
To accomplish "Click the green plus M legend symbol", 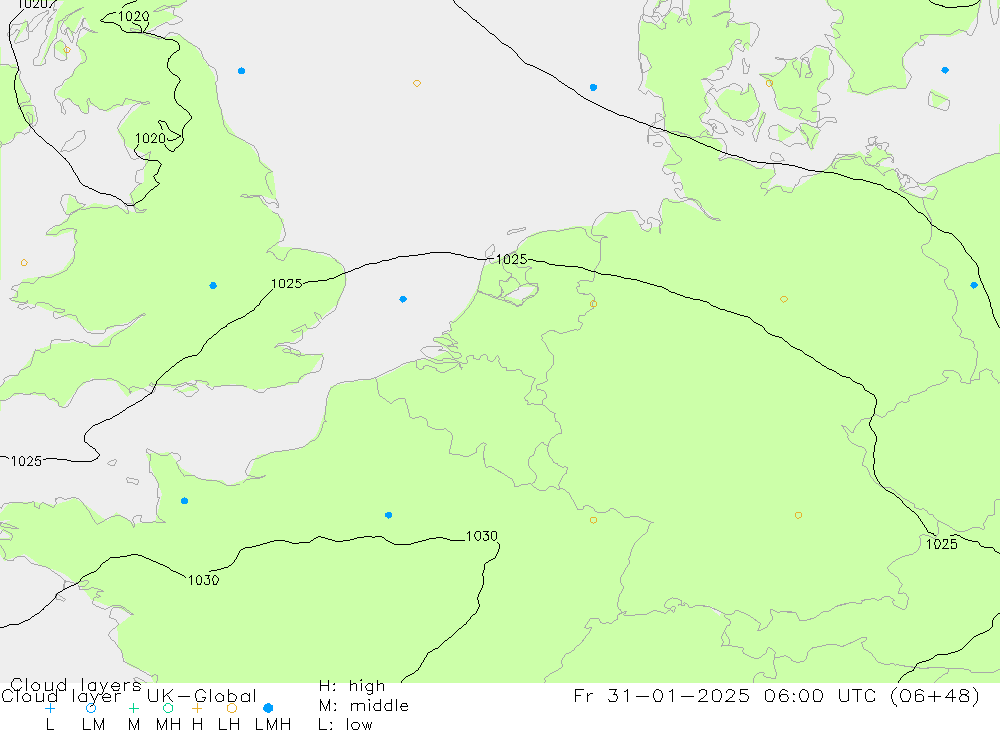I will click(133, 708).
